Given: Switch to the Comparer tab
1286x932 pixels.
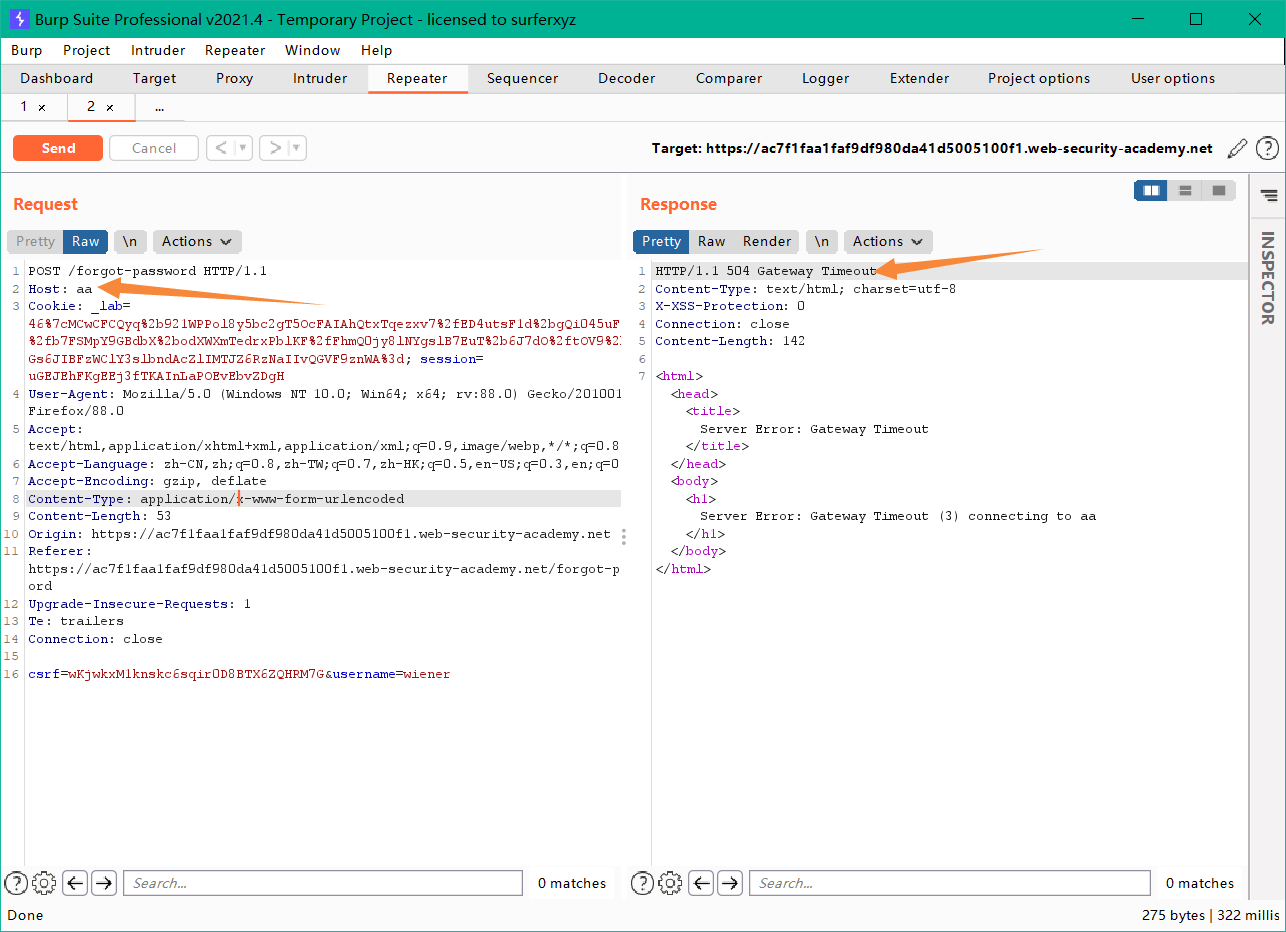Looking at the screenshot, I should coord(729,78).
